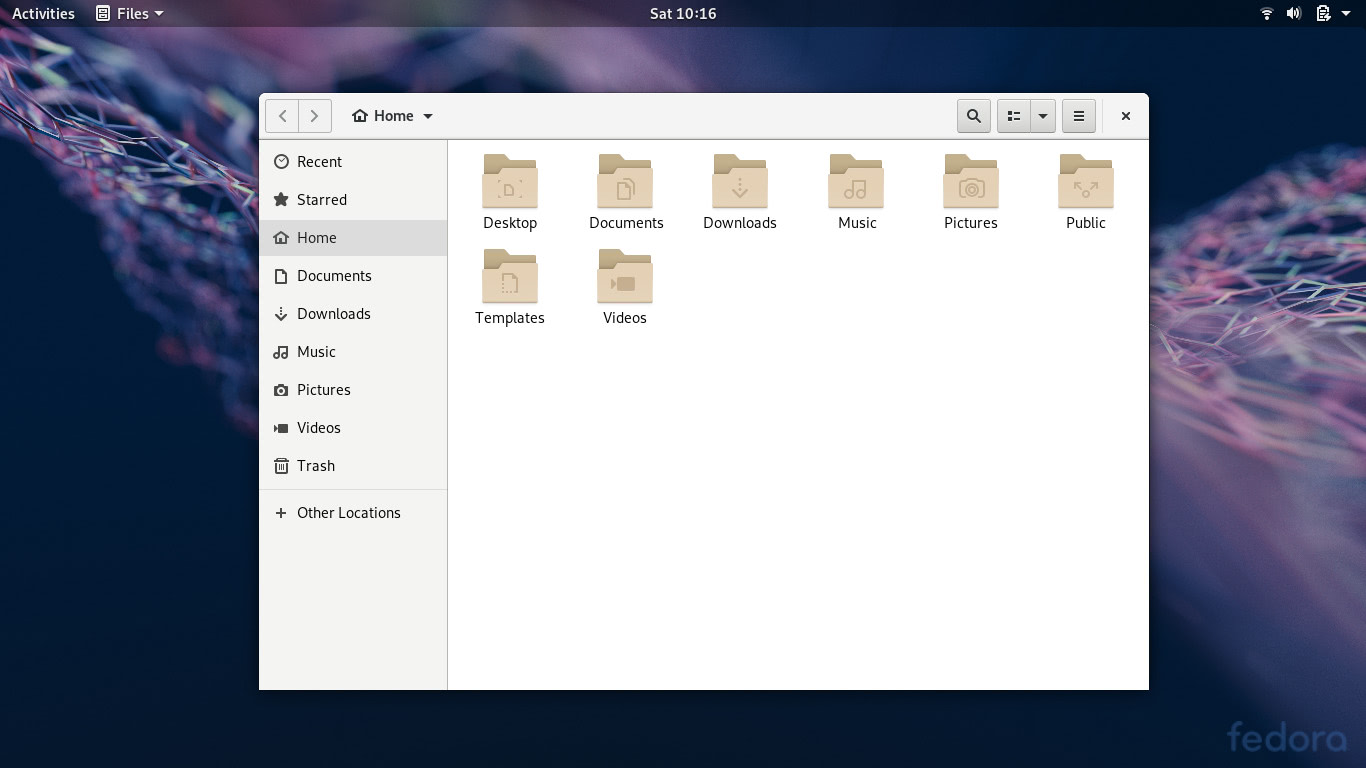Open Other Locations in the sidebar
Screen dimensions: 1366x768
pyautogui.click(x=349, y=512)
